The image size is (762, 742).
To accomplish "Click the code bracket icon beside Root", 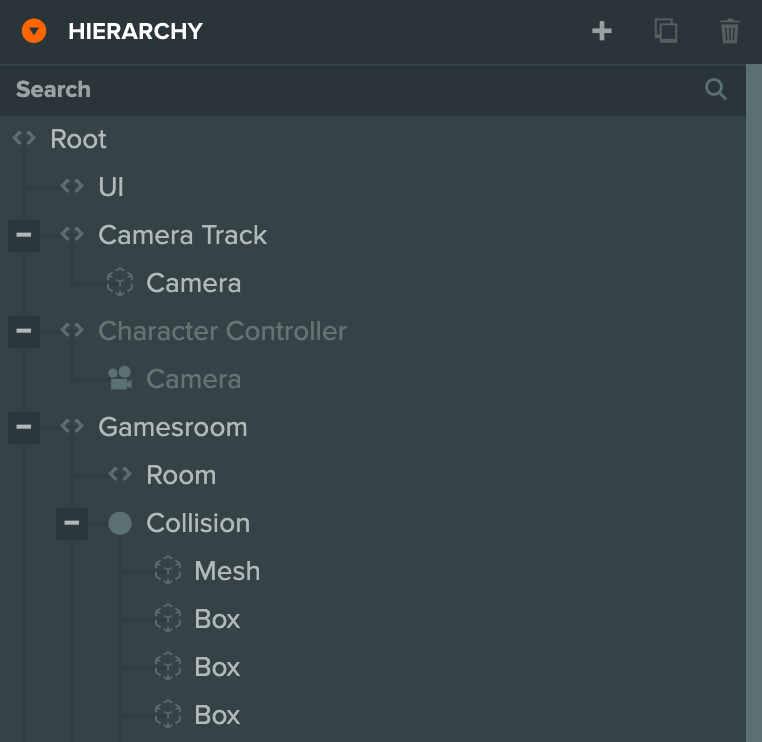I will [24, 139].
